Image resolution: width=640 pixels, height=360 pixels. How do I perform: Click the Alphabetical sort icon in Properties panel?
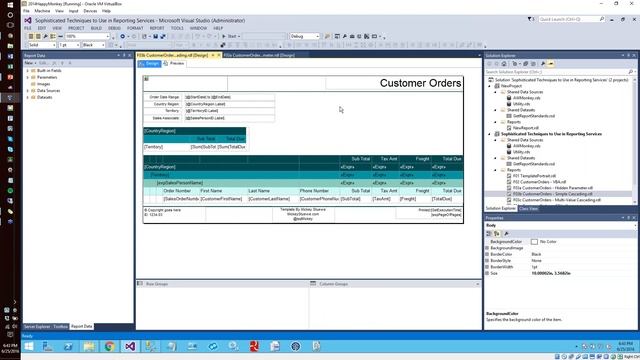pyautogui.click(x=497, y=234)
